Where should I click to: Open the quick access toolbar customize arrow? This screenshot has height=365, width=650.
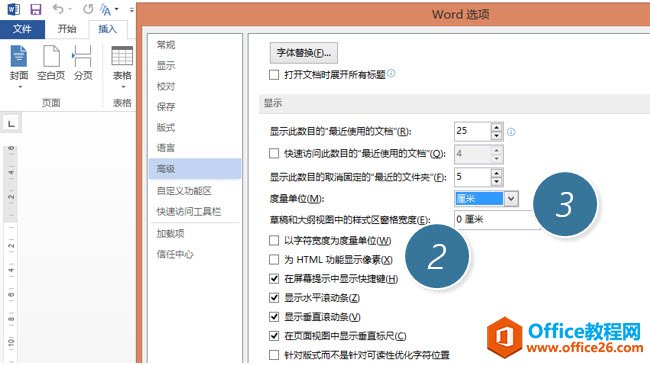(131, 9)
